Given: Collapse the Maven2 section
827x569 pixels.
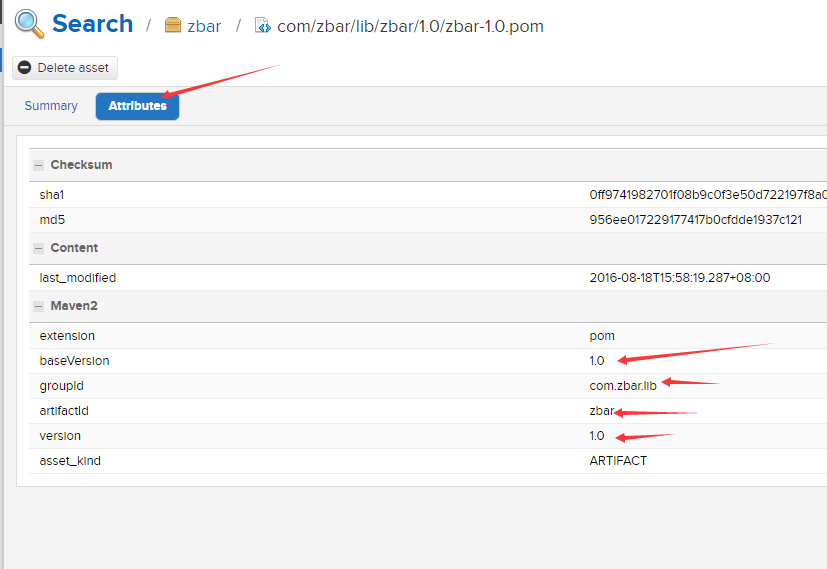Looking at the screenshot, I should pyautogui.click(x=38, y=306).
